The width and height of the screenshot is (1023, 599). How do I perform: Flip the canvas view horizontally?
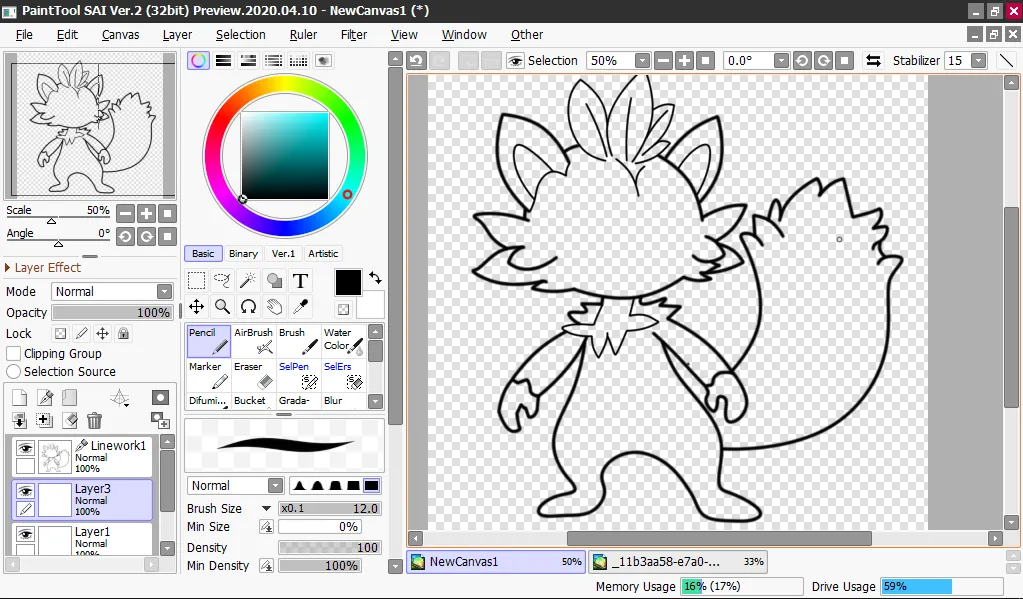[873, 61]
